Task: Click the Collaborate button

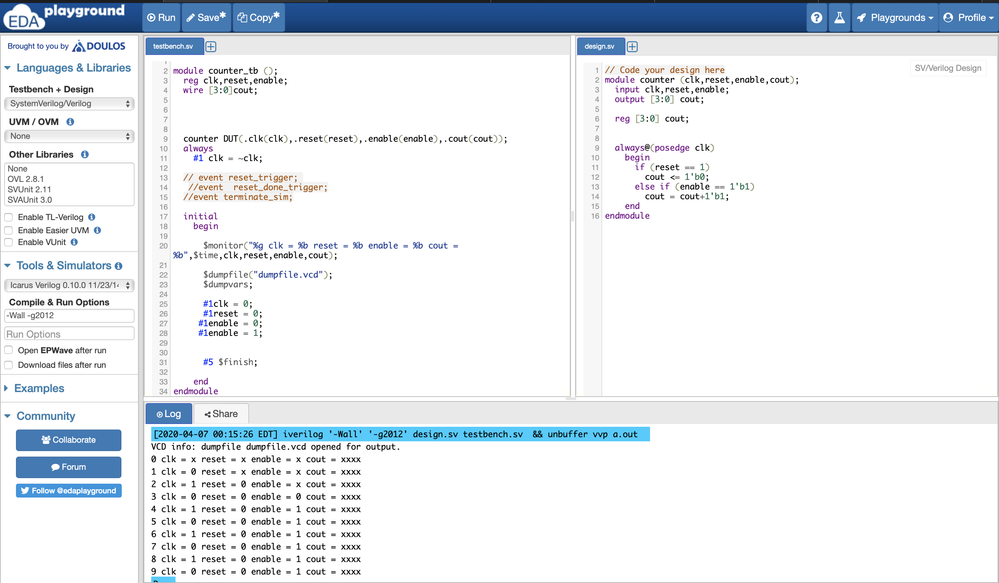Action: pos(68,440)
